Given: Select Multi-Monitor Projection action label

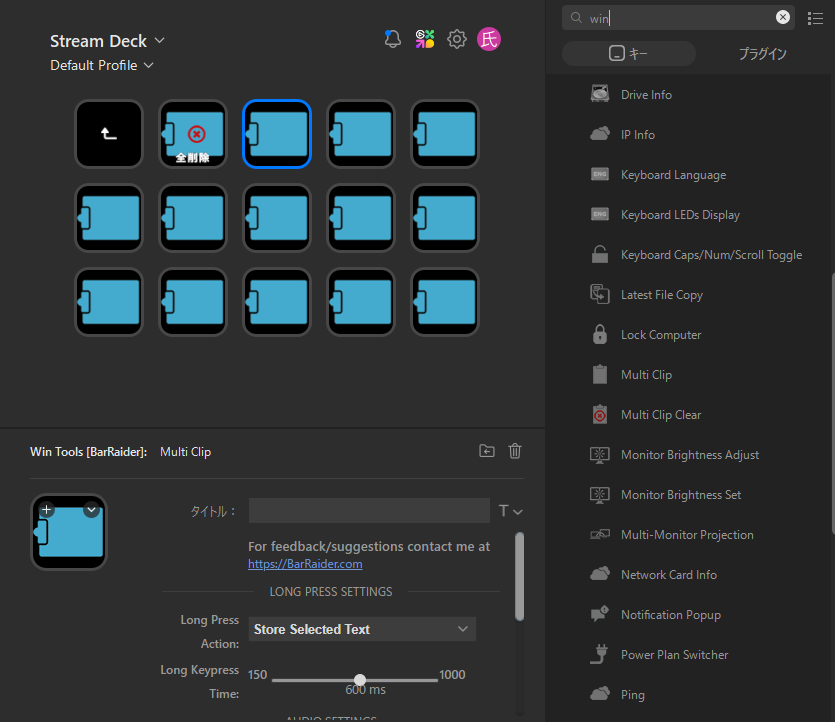Looking at the screenshot, I should pyautogui.click(x=687, y=535).
